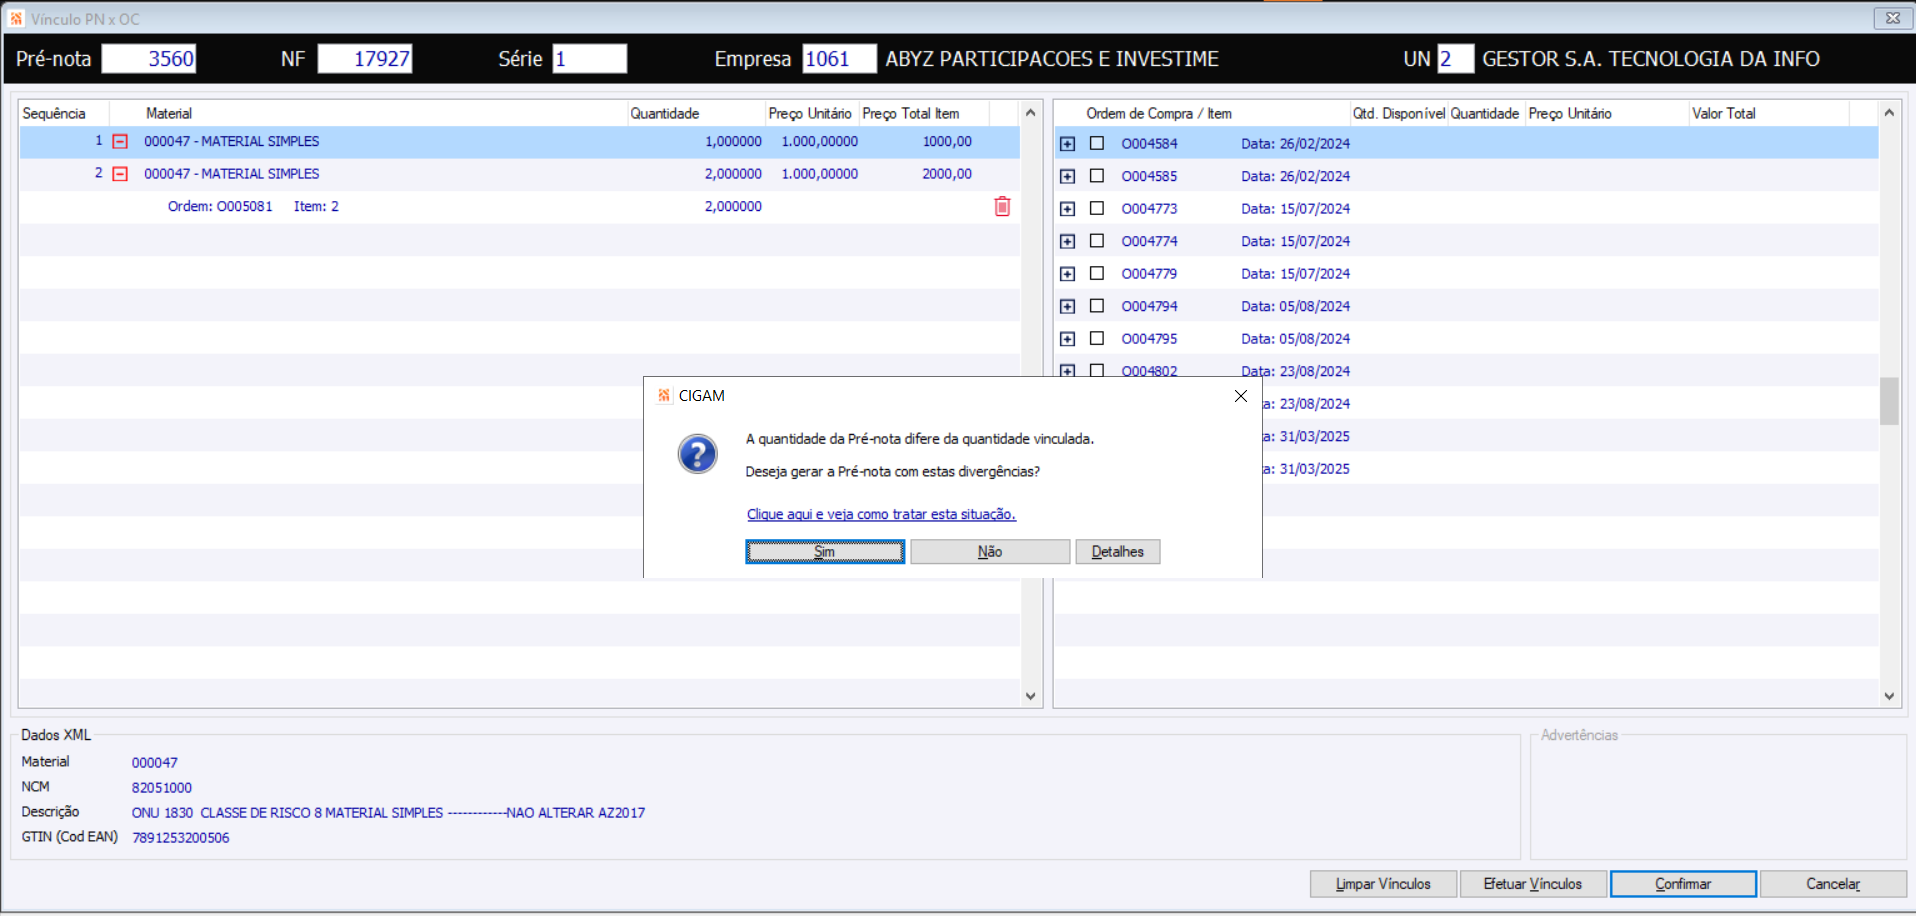Screen dimensions: 1916x916
Task: Click the 'Ordem: O005081' linked order text
Action: click(220, 206)
